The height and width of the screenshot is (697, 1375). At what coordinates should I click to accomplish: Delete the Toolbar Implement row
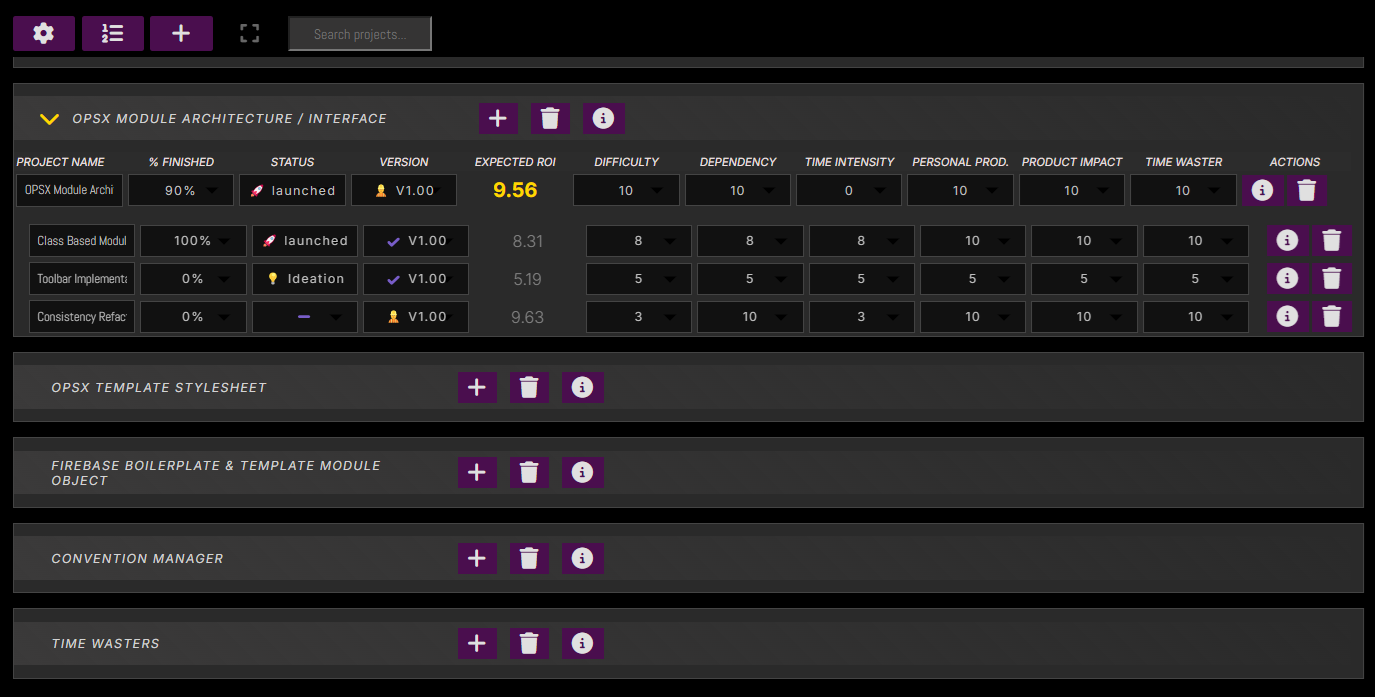pyautogui.click(x=1331, y=278)
